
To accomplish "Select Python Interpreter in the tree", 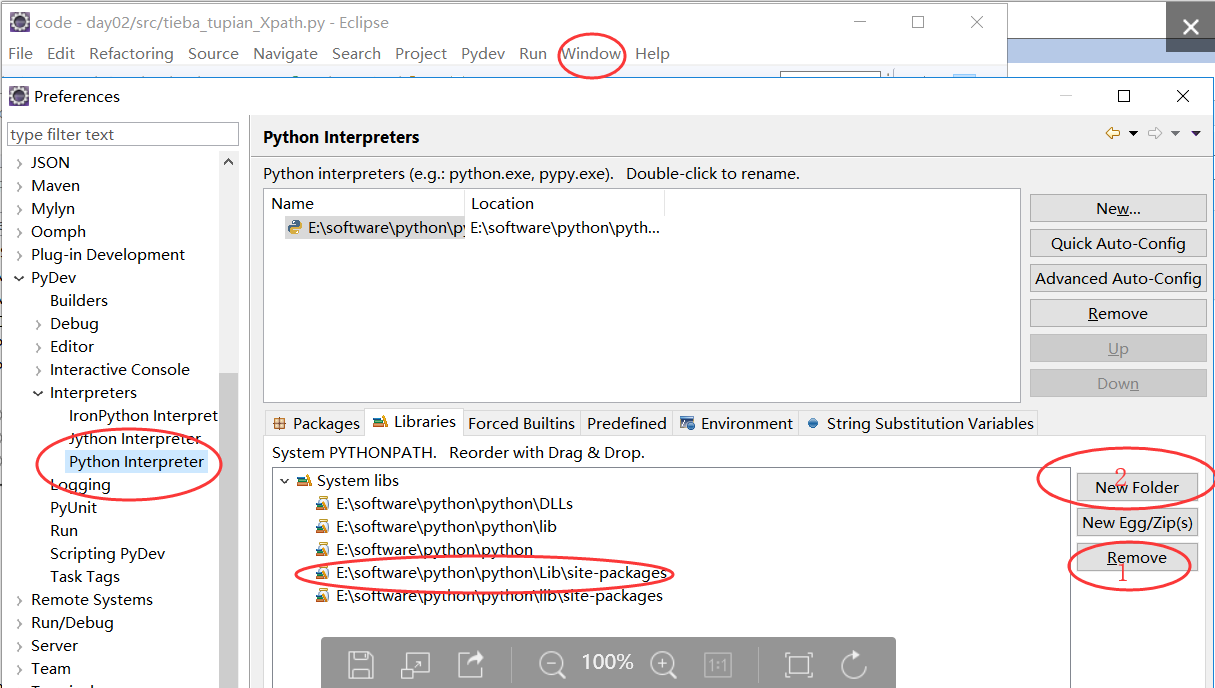I will 136,462.
